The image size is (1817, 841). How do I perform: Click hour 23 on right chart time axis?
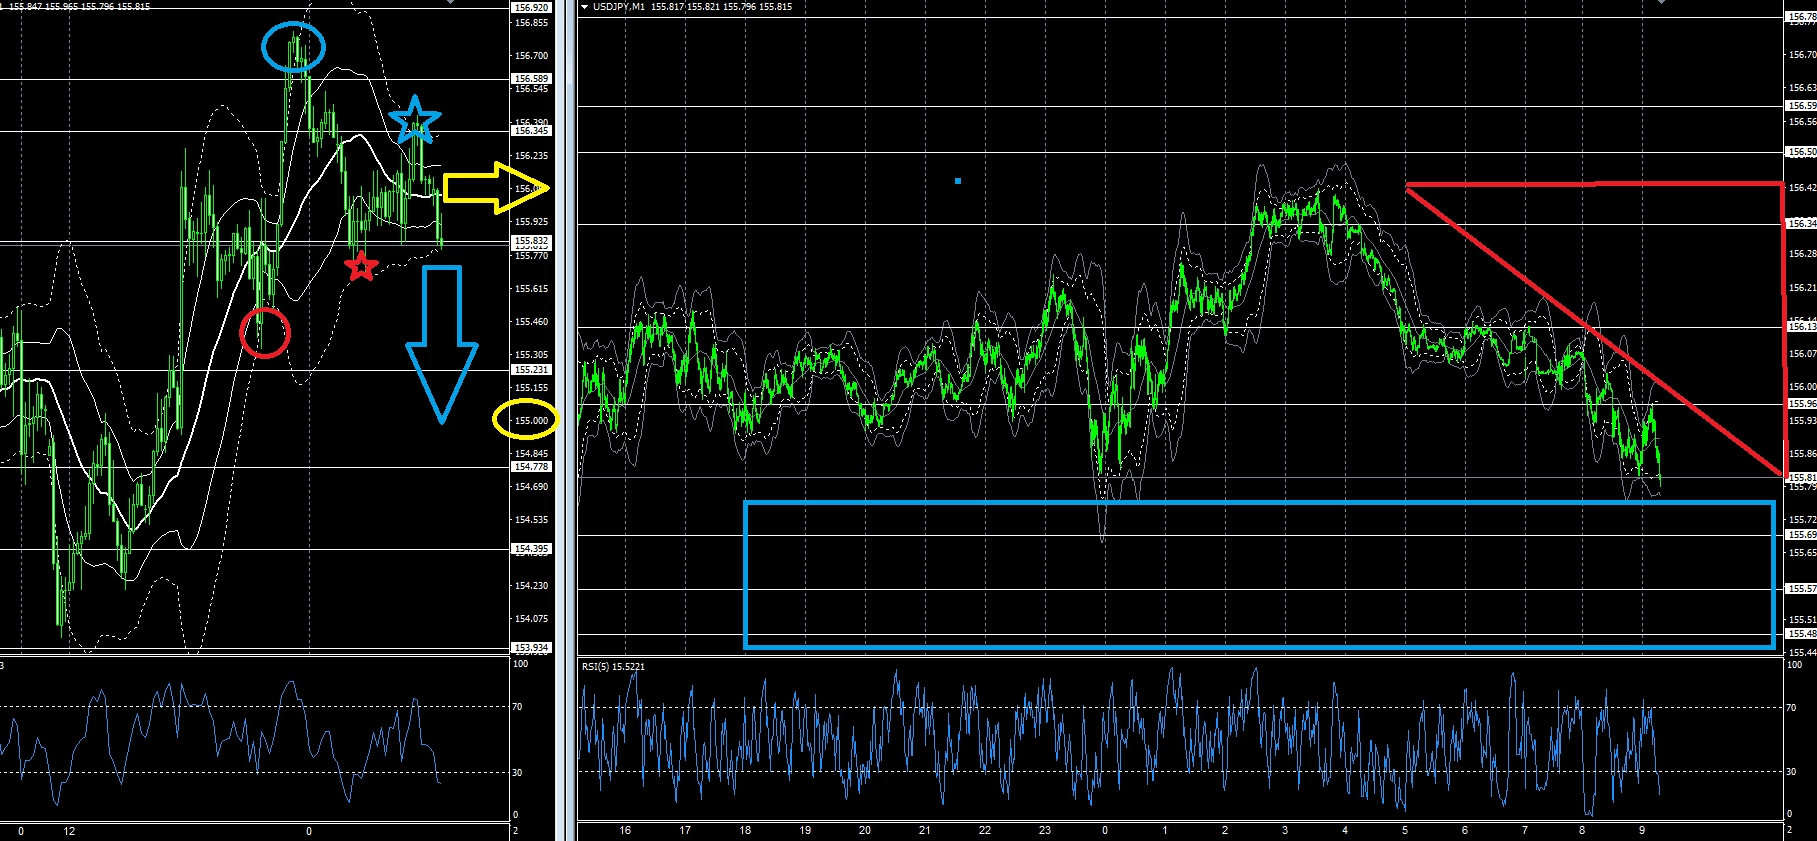(1045, 830)
